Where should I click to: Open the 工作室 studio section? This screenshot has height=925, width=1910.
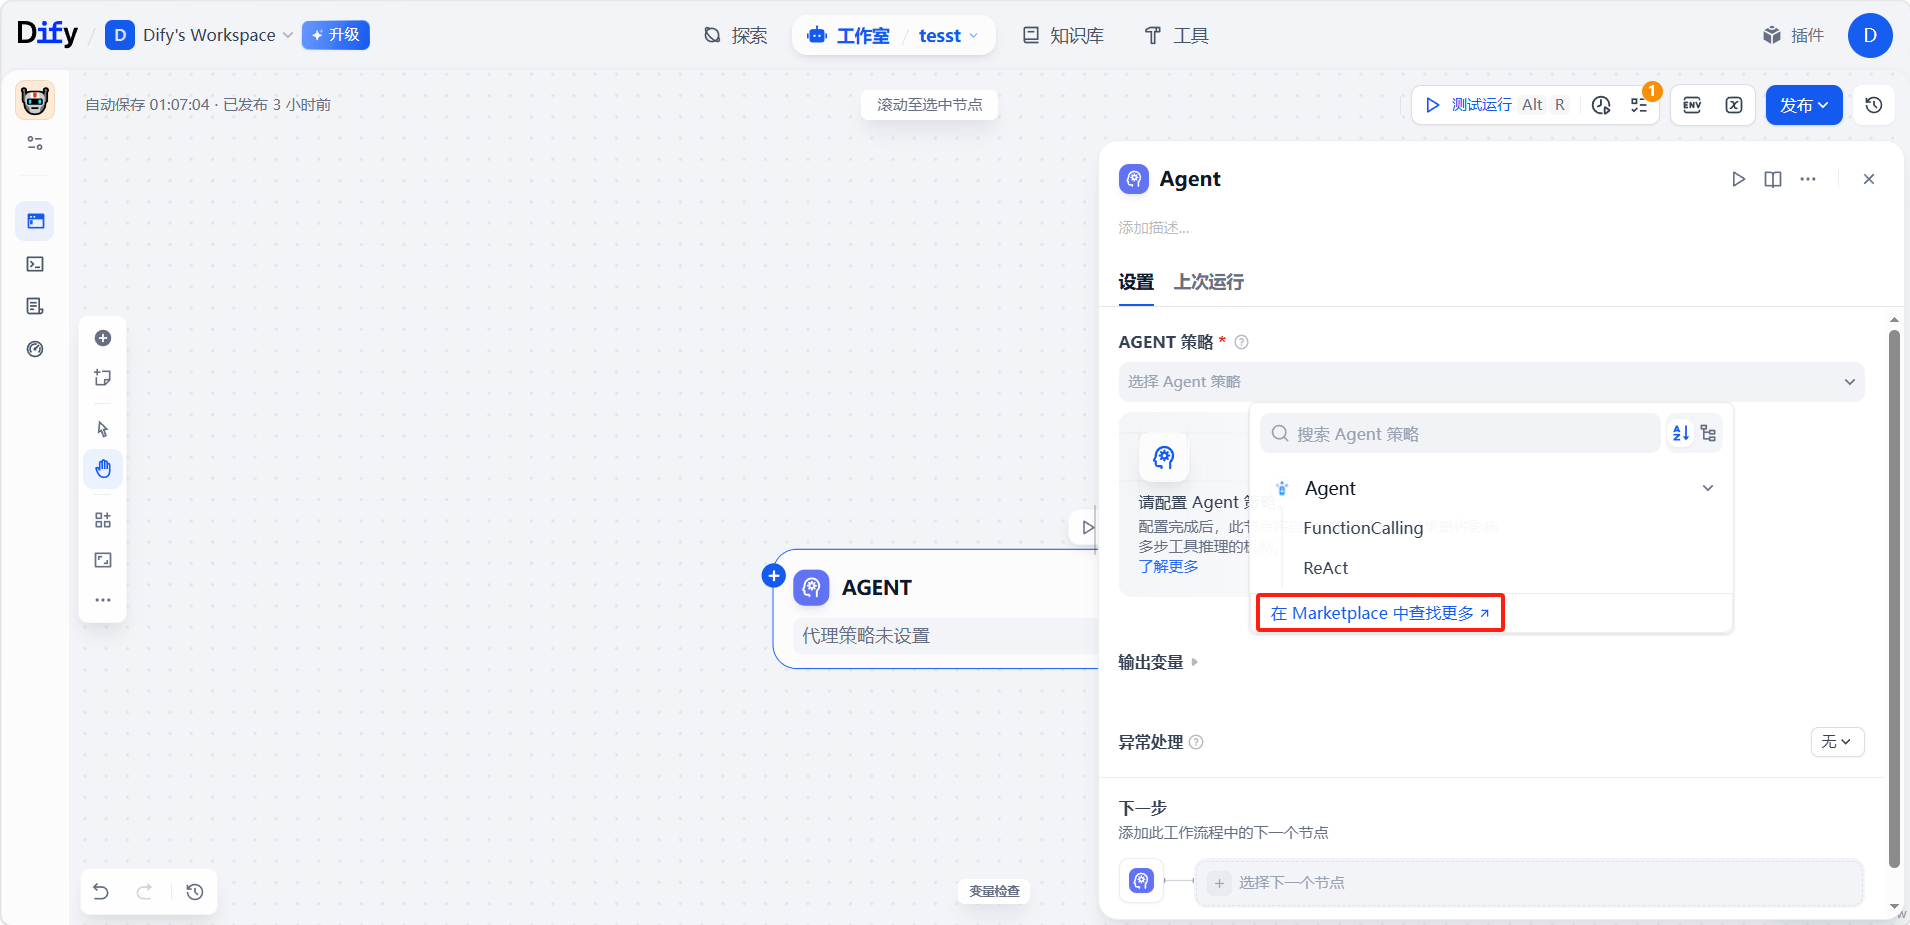coord(848,36)
